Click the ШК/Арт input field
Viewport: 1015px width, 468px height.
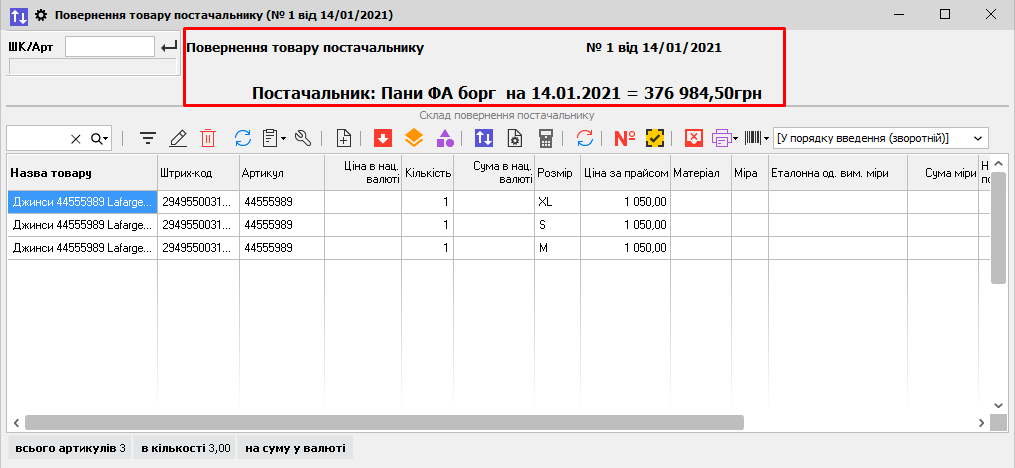110,47
